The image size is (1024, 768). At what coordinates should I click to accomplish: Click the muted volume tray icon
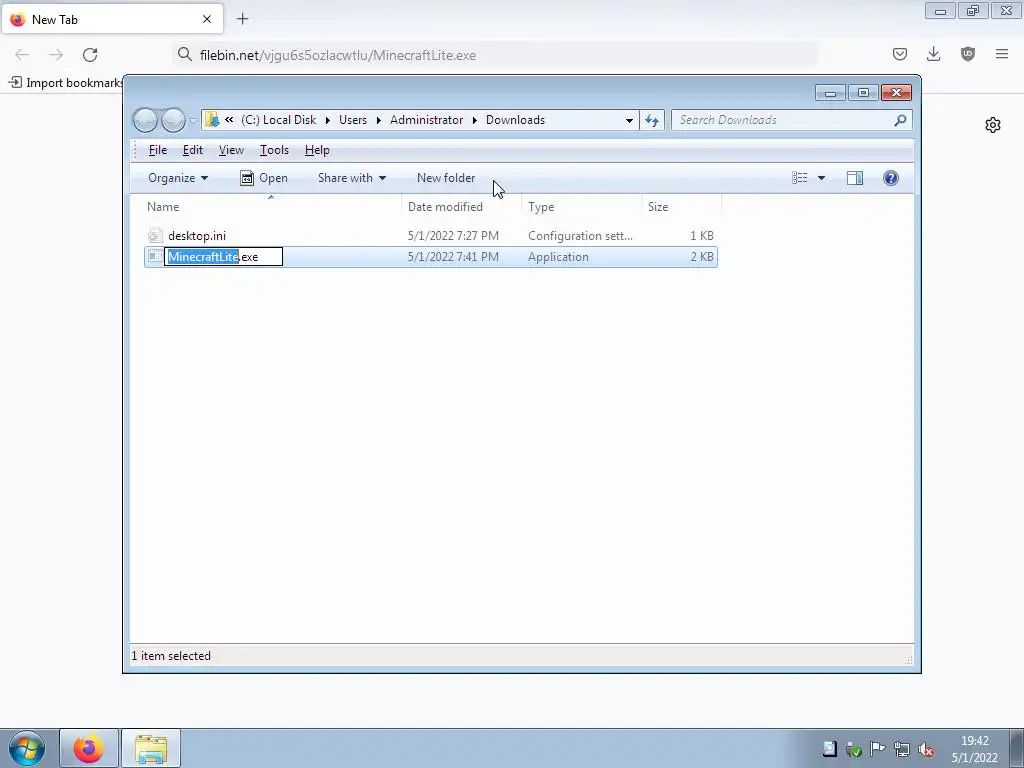(x=926, y=749)
